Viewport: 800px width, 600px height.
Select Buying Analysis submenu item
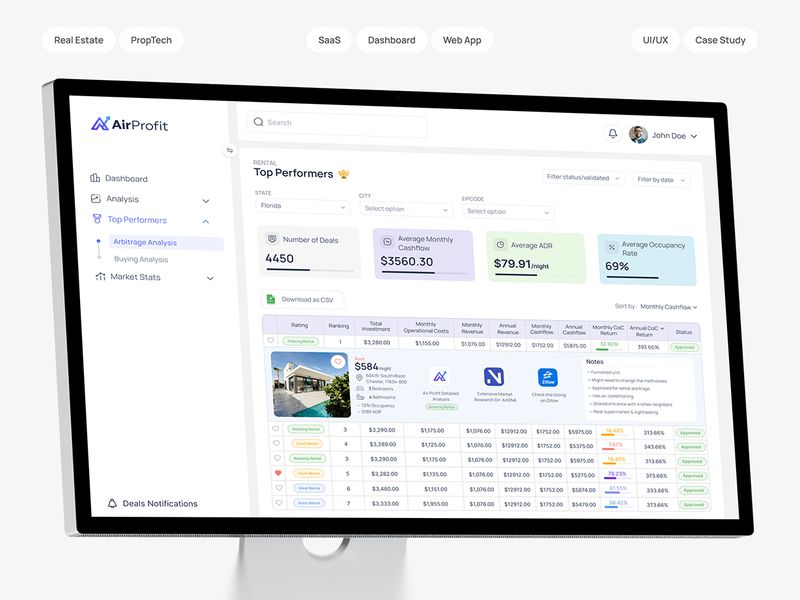coord(141,259)
